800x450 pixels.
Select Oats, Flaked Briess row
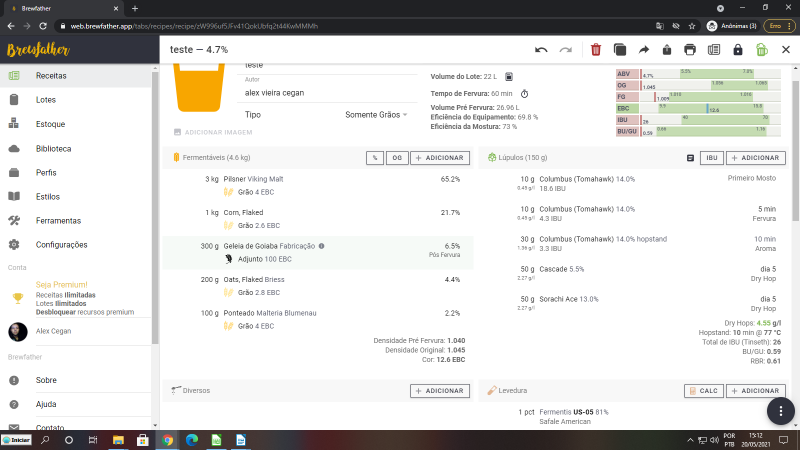click(318, 286)
